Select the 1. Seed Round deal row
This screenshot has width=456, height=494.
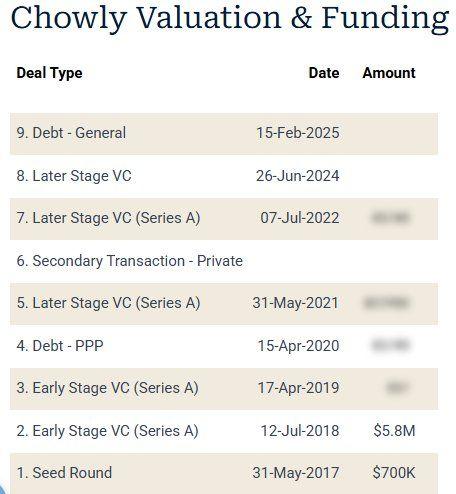pyautogui.click(x=224, y=473)
